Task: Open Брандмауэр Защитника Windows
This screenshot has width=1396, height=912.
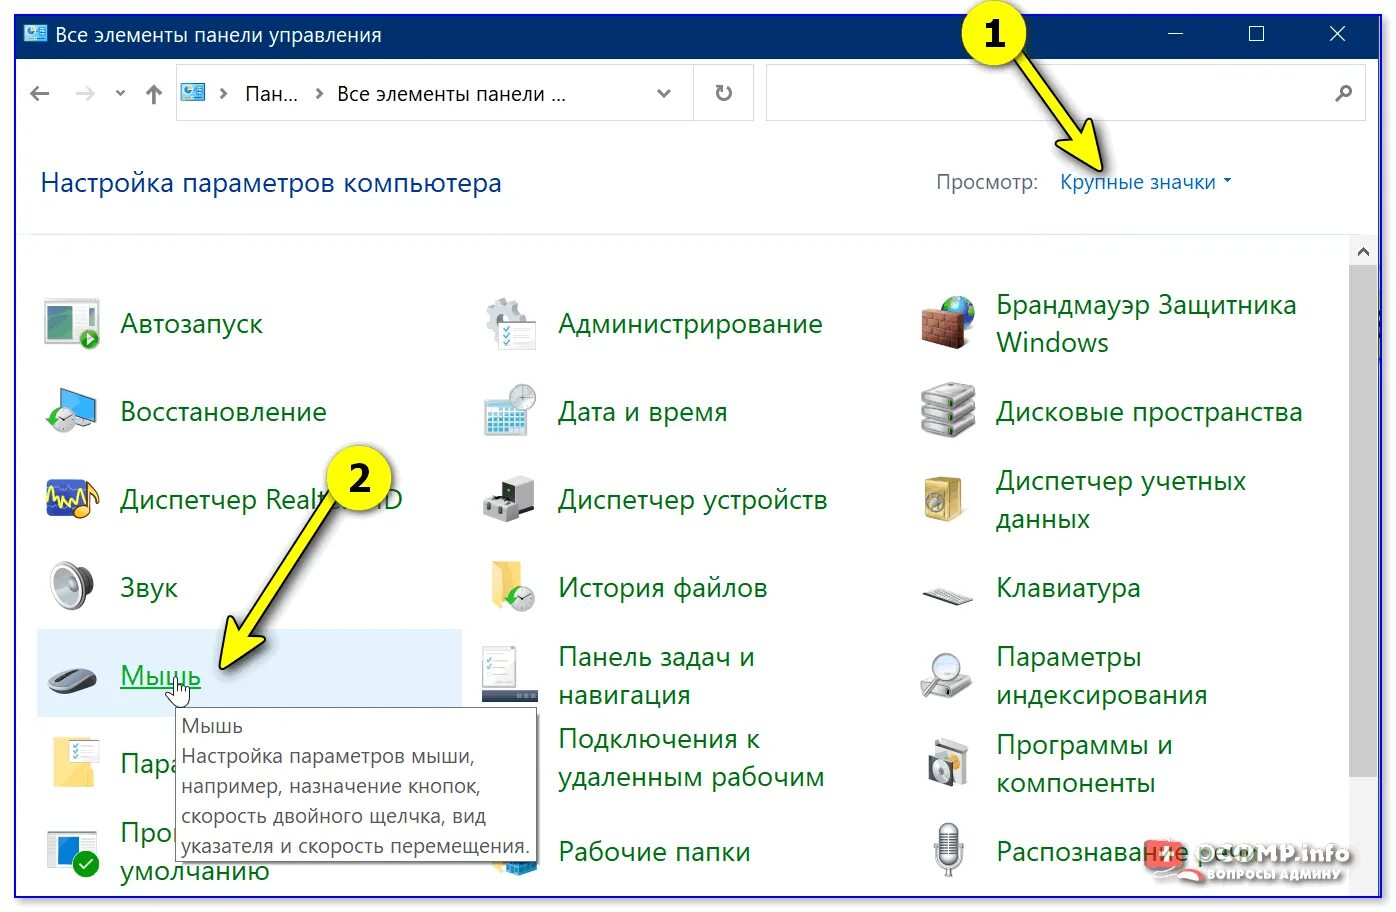Action: click(1145, 323)
